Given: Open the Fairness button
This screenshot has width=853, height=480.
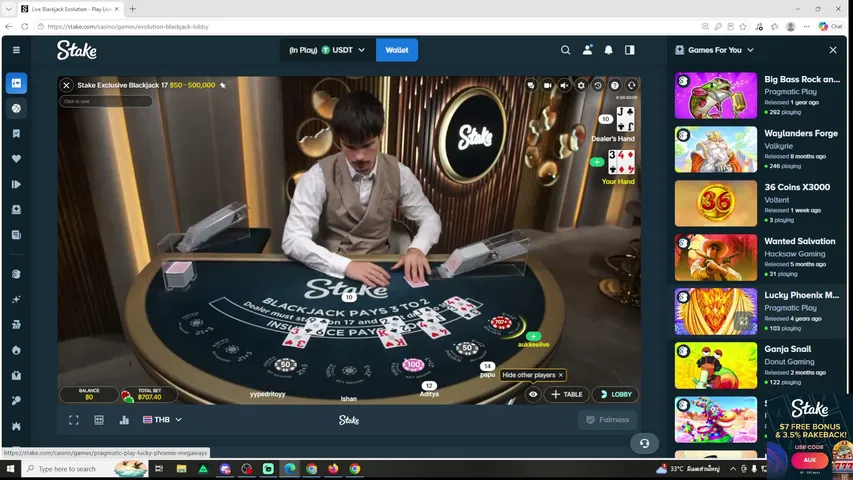Looking at the screenshot, I should point(607,420).
